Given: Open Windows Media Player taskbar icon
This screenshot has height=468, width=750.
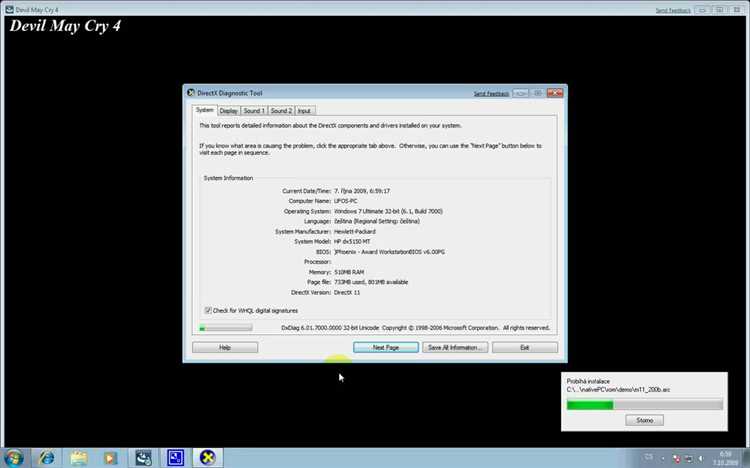Looking at the screenshot, I should click(110, 457).
